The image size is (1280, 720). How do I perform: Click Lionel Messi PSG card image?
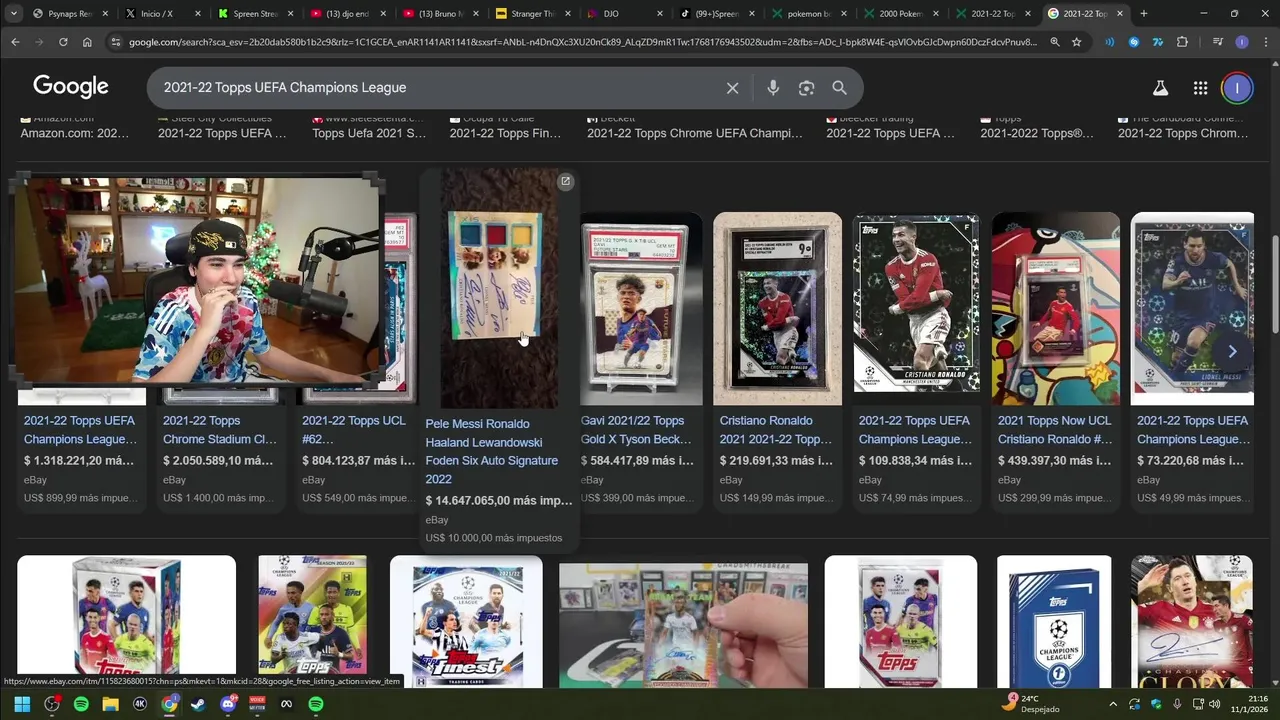pyautogui.click(x=1192, y=309)
